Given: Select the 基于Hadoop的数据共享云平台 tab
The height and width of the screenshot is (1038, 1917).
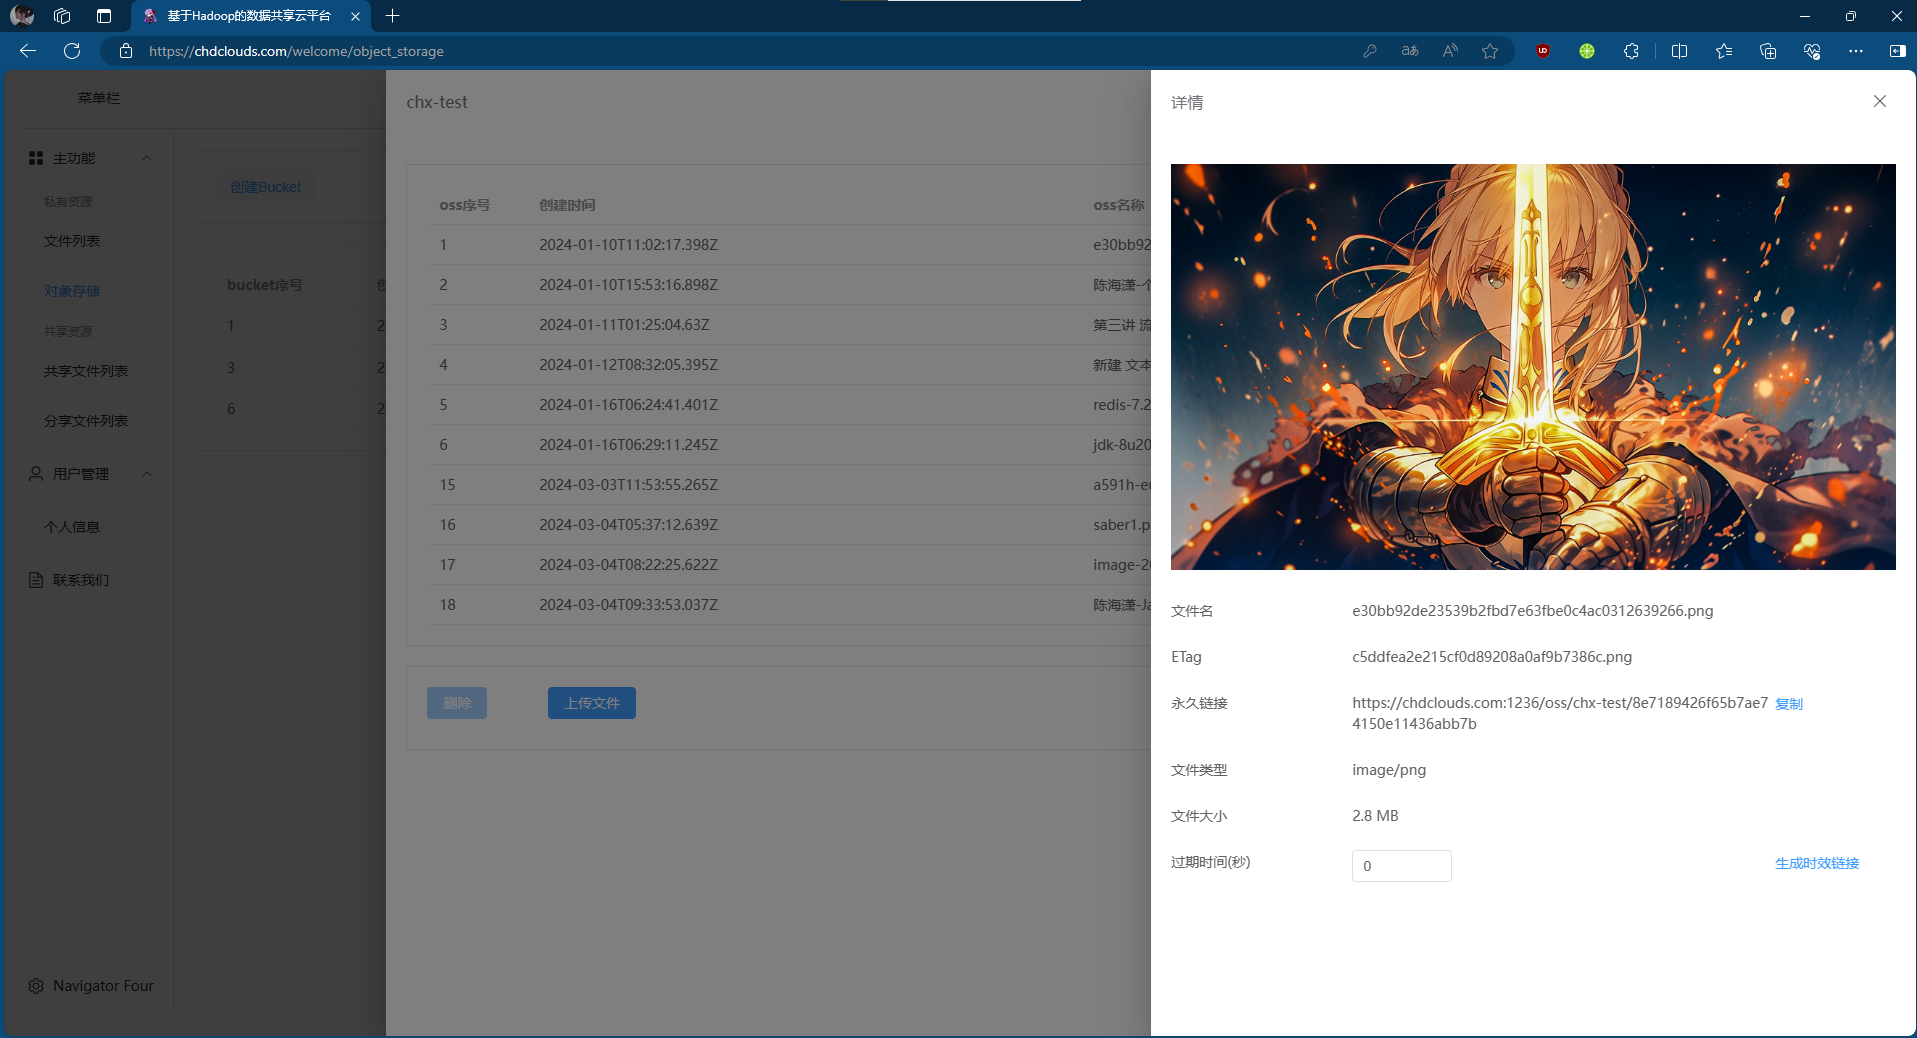Looking at the screenshot, I should [249, 16].
